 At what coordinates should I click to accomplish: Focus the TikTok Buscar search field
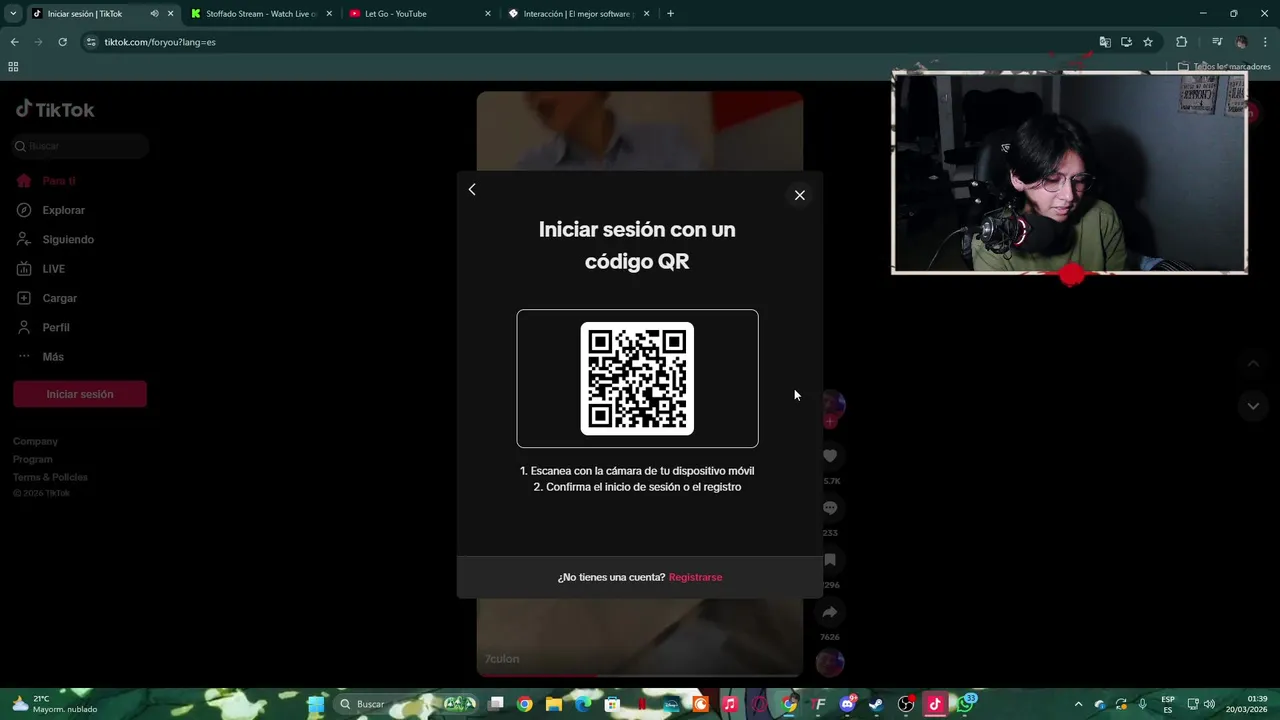coord(80,146)
